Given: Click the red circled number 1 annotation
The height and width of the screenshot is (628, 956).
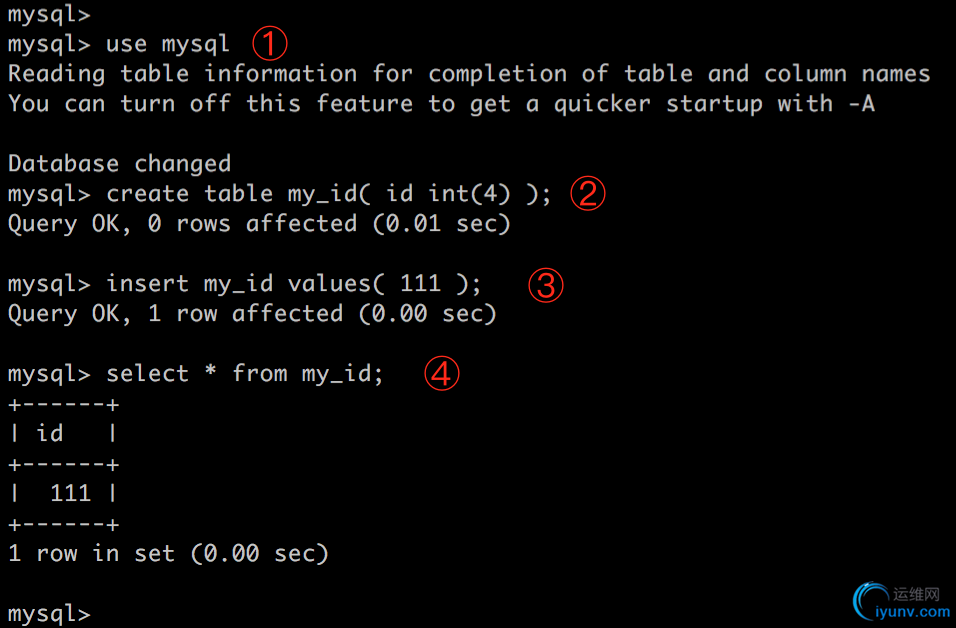Looking at the screenshot, I should pyautogui.click(x=269, y=44).
